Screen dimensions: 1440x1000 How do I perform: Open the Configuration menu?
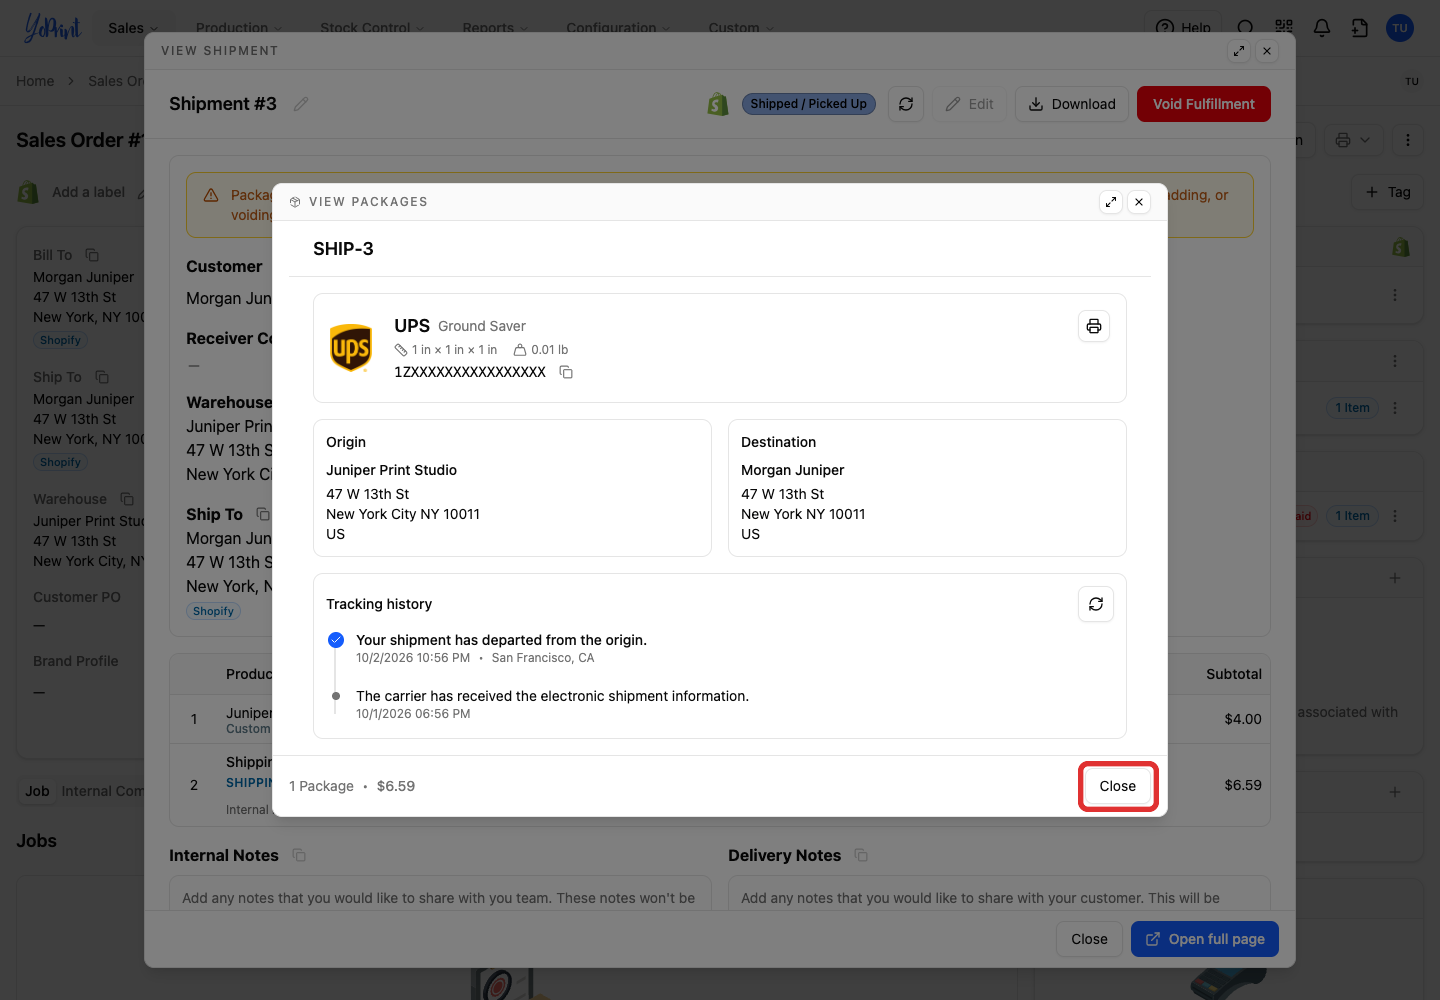pyautogui.click(x=618, y=28)
